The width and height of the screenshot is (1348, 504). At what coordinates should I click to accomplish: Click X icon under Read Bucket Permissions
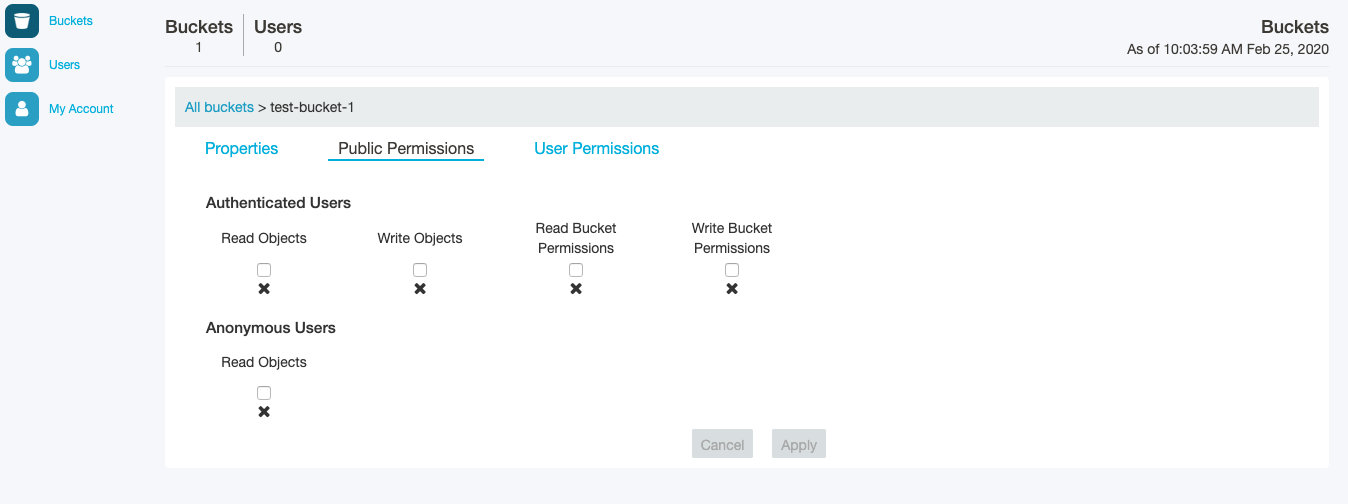(576, 289)
